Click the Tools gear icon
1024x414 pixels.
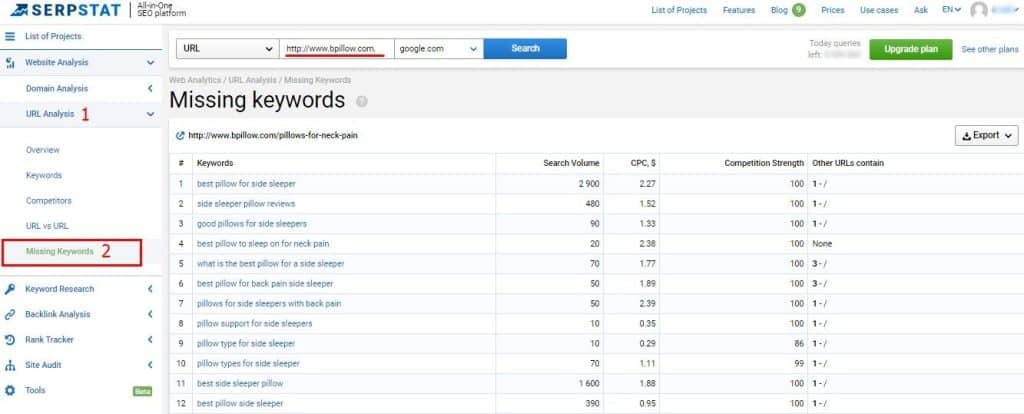pyautogui.click(x=10, y=390)
